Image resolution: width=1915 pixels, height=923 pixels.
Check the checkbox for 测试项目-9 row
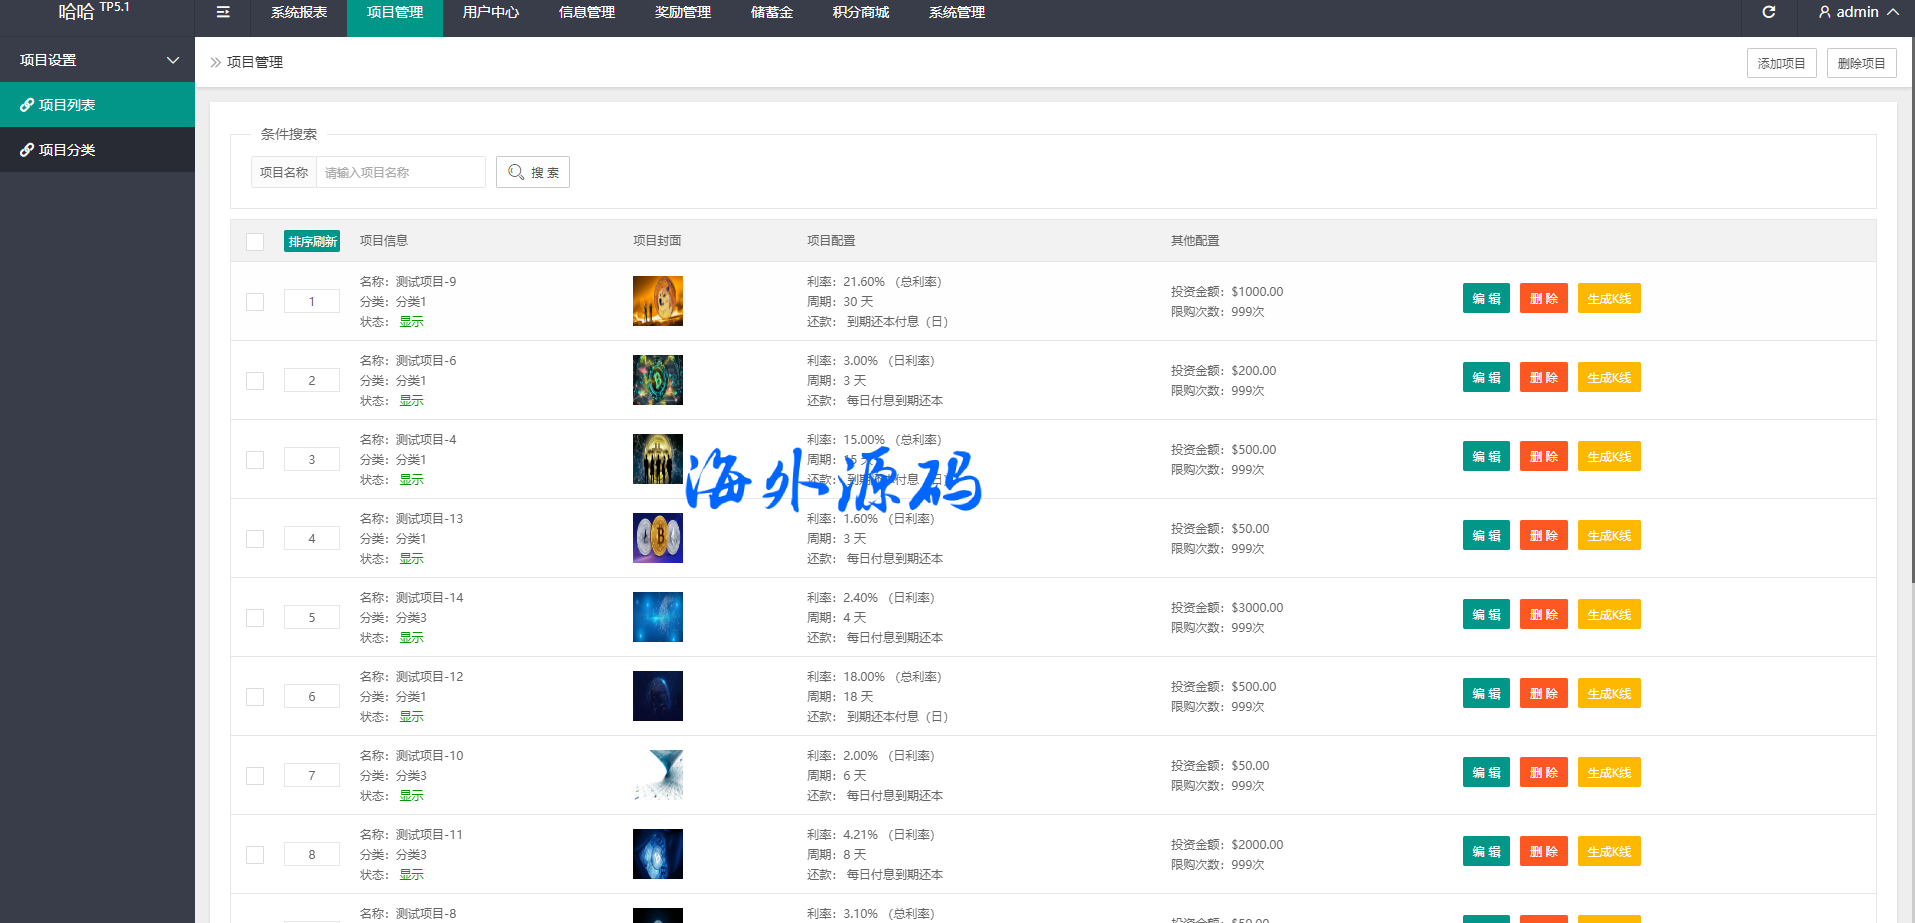pos(255,302)
